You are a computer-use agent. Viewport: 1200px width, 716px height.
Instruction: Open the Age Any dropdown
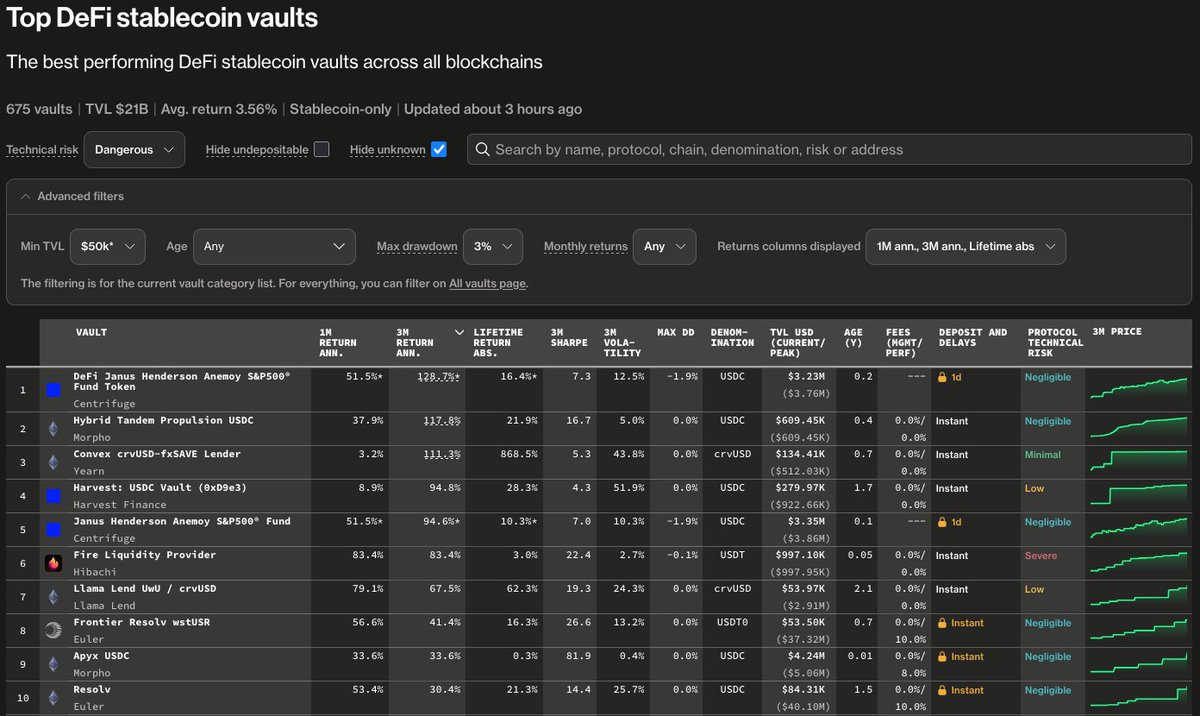click(x=274, y=246)
